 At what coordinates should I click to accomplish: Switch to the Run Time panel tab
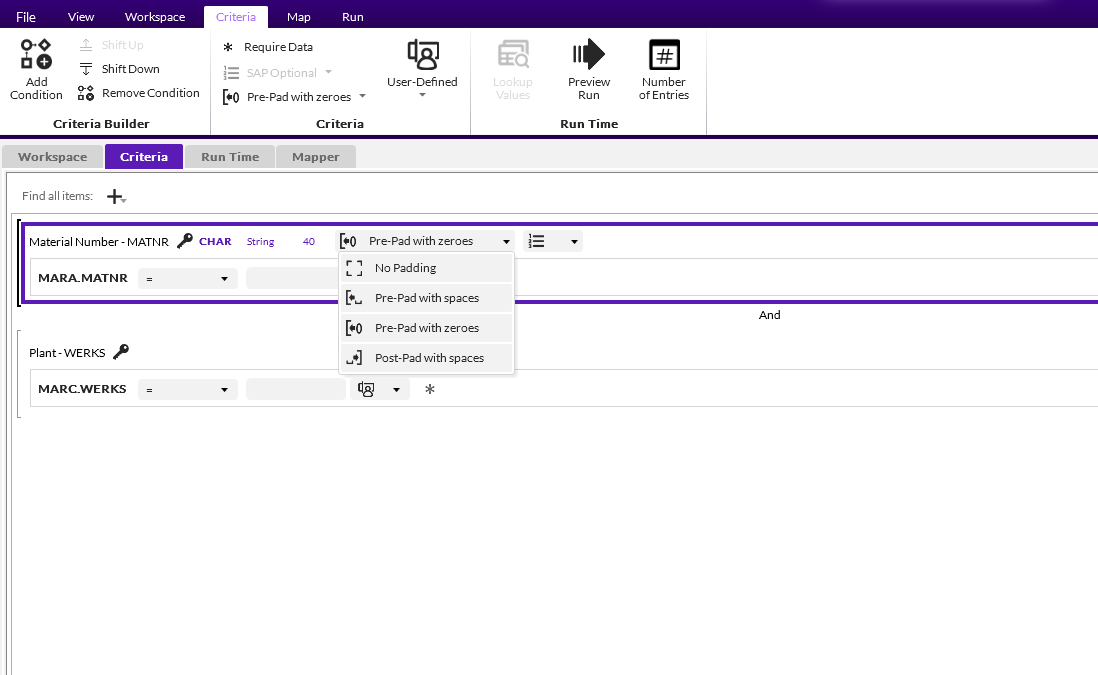click(230, 157)
